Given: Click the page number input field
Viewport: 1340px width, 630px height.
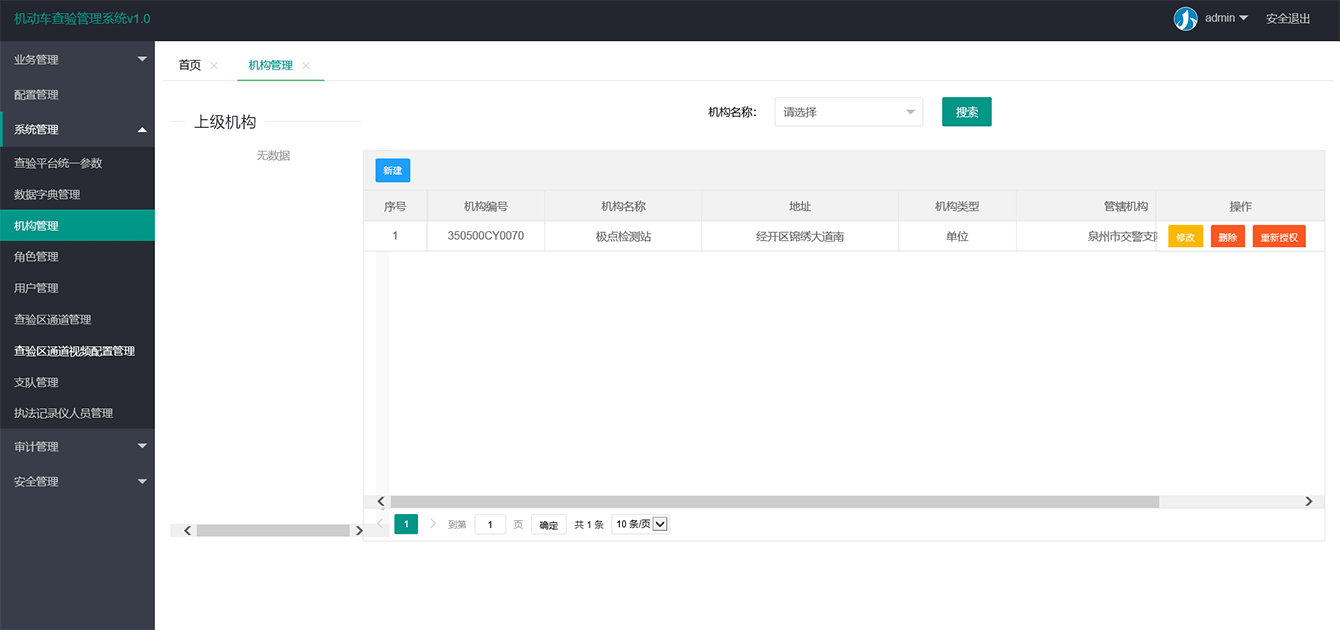Looking at the screenshot, I should click(490, 524).
